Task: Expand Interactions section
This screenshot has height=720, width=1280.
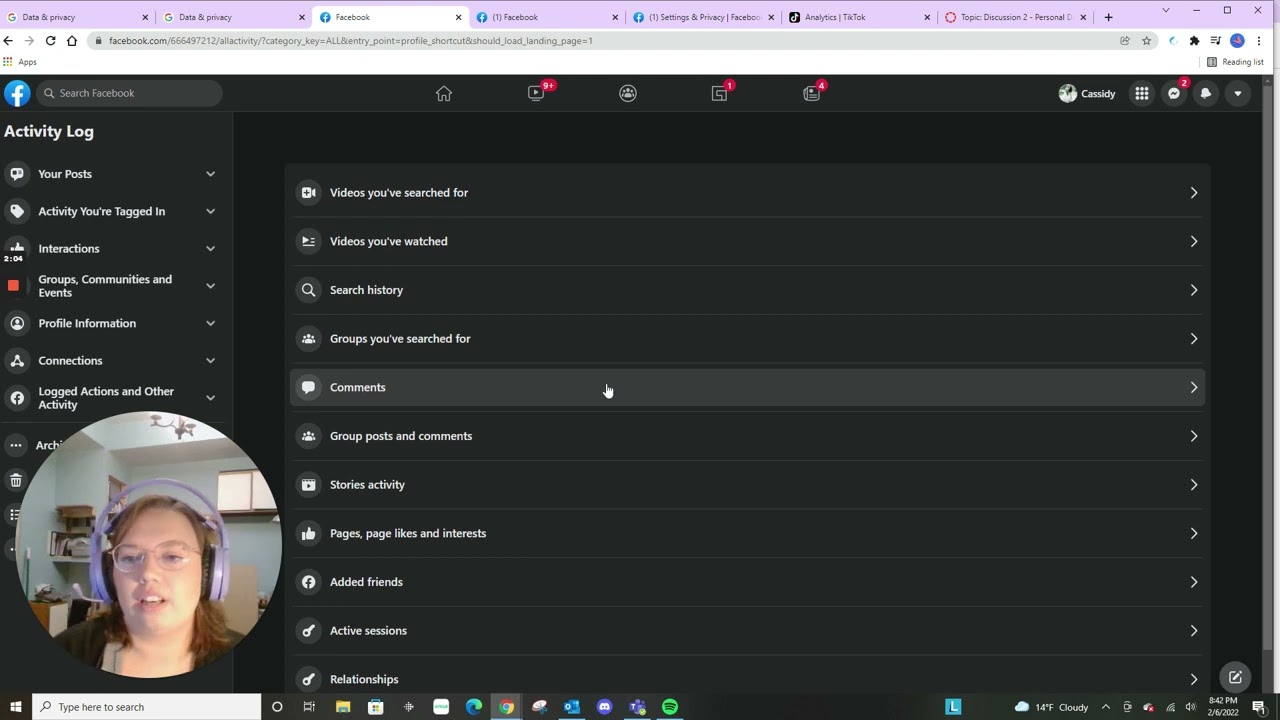Action: pyautogui.click(x=114, y=248)
